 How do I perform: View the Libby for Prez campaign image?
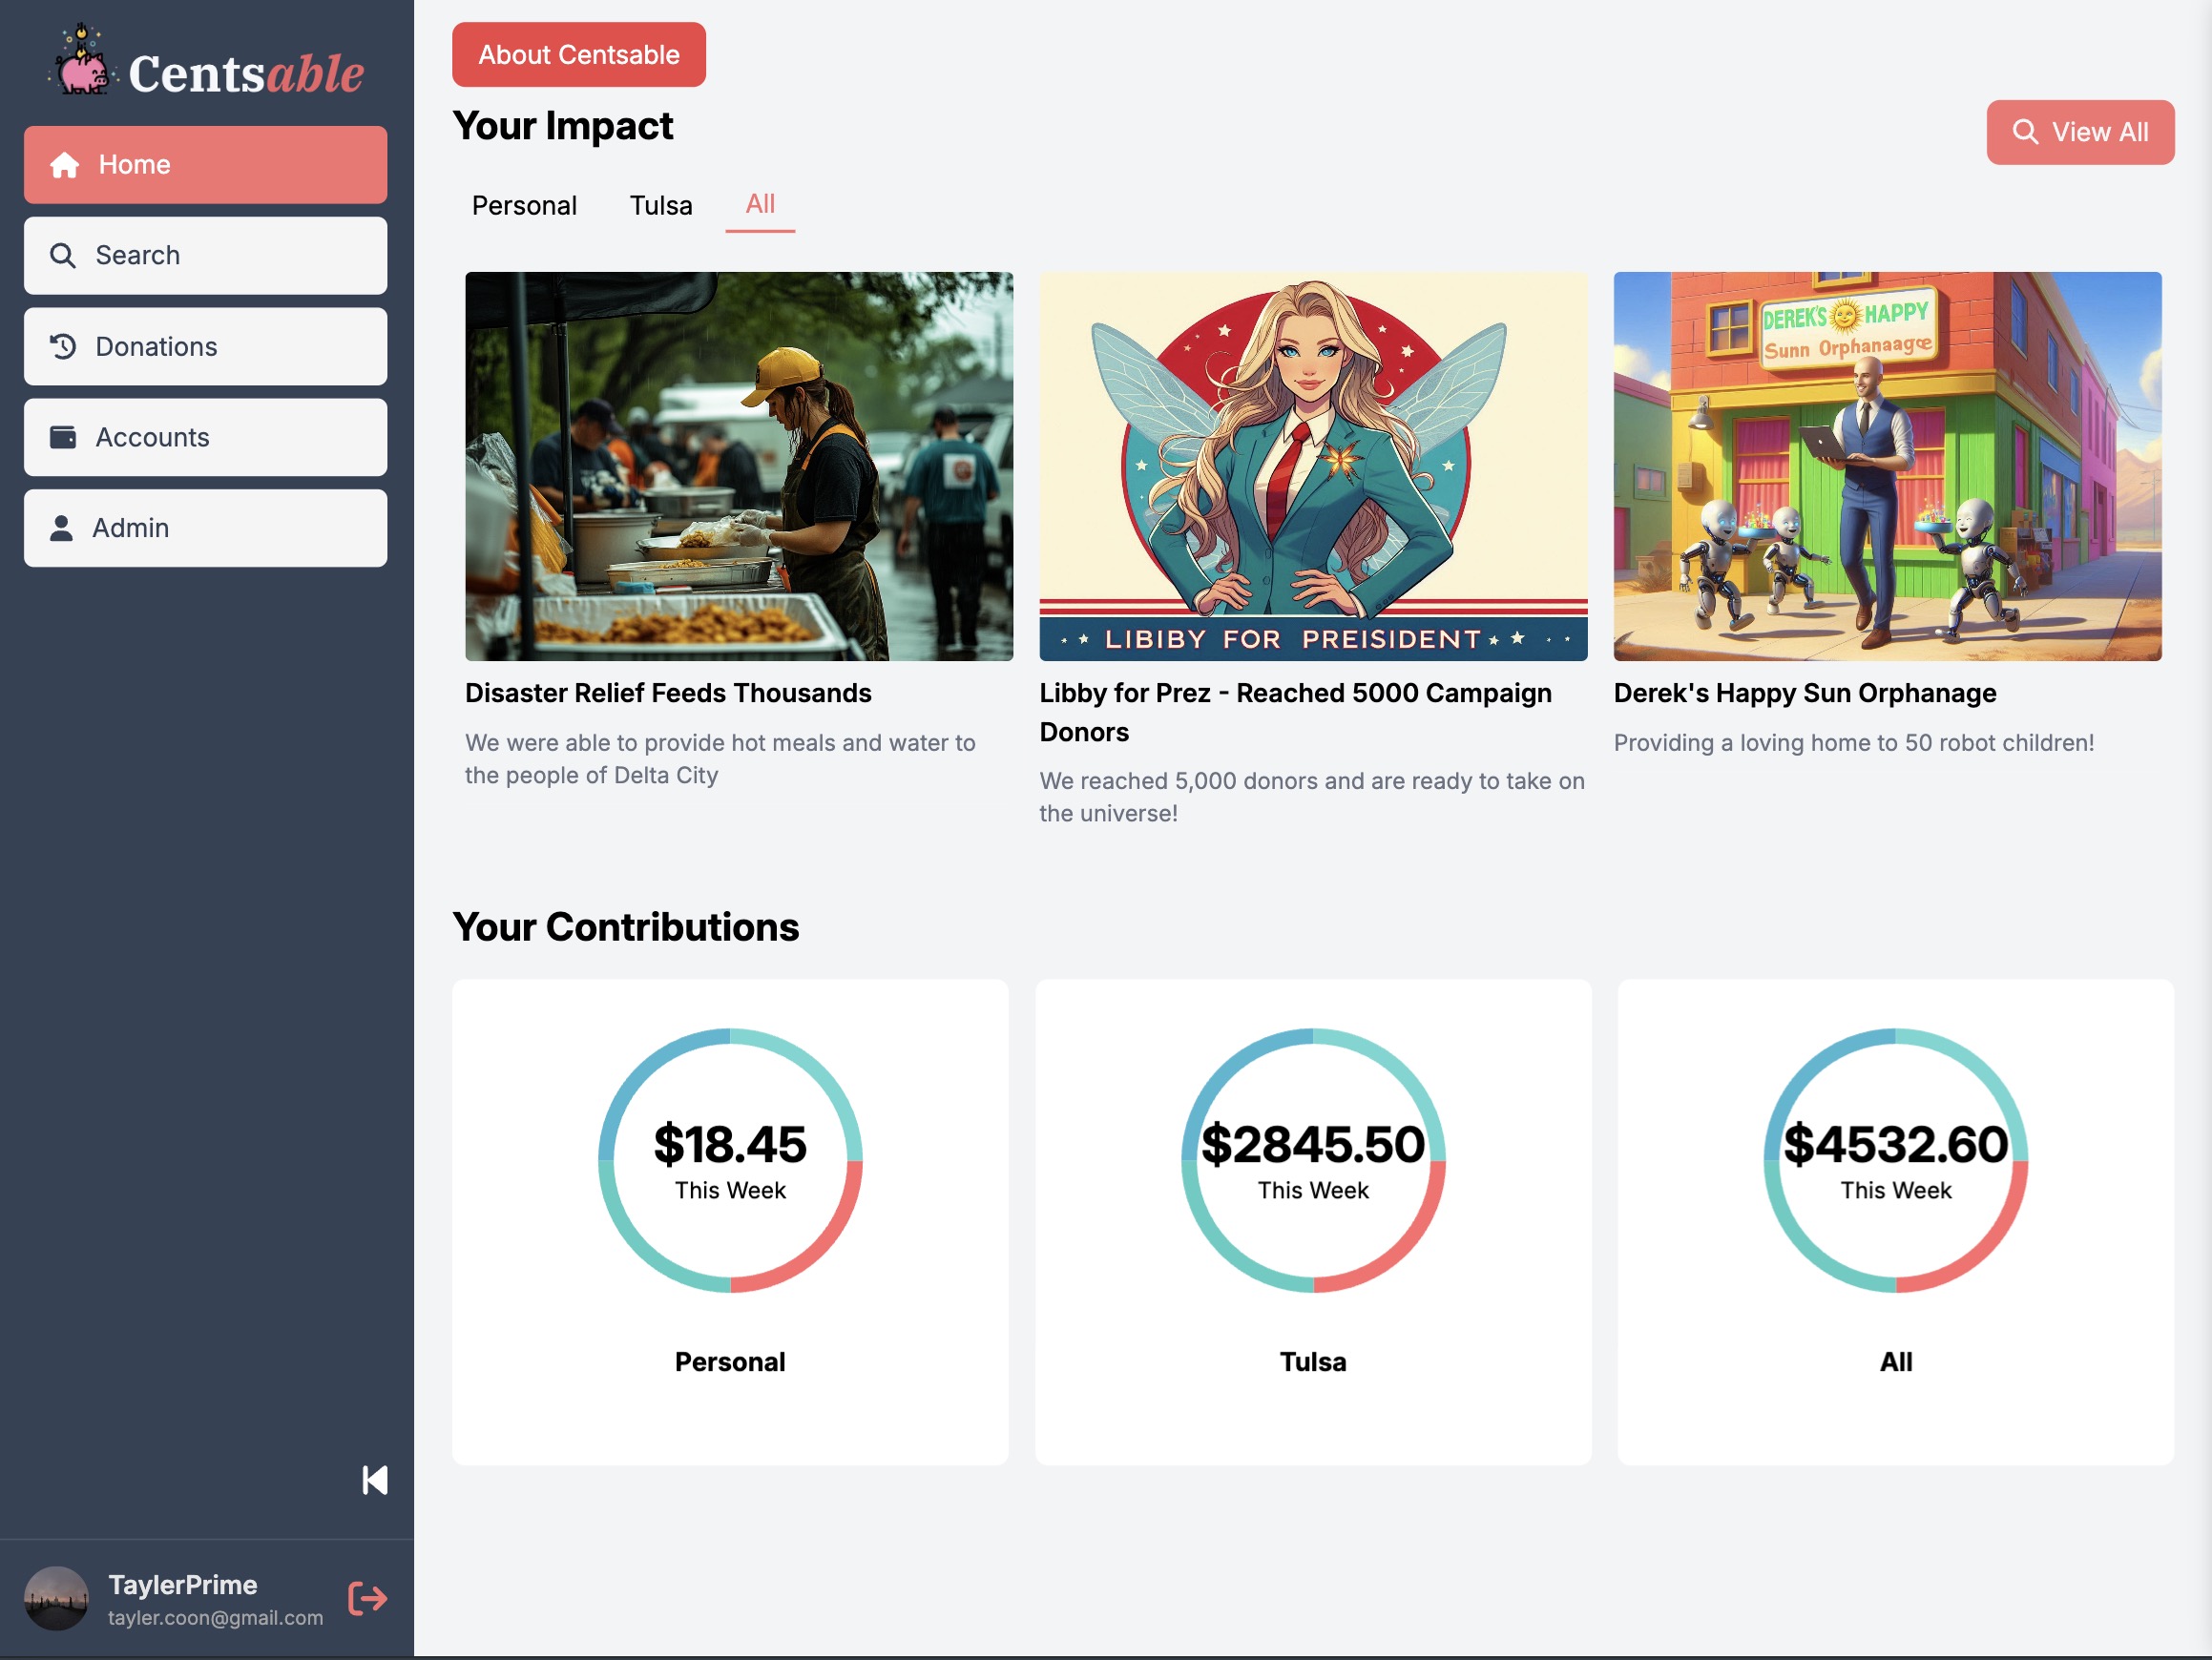(x=1312, y=465)
